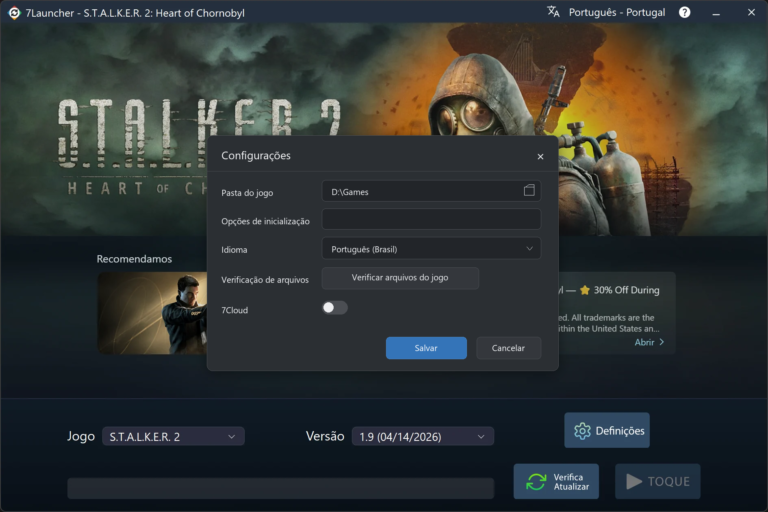Click Verificar arquivos do jogo button

tap(400, 278)
